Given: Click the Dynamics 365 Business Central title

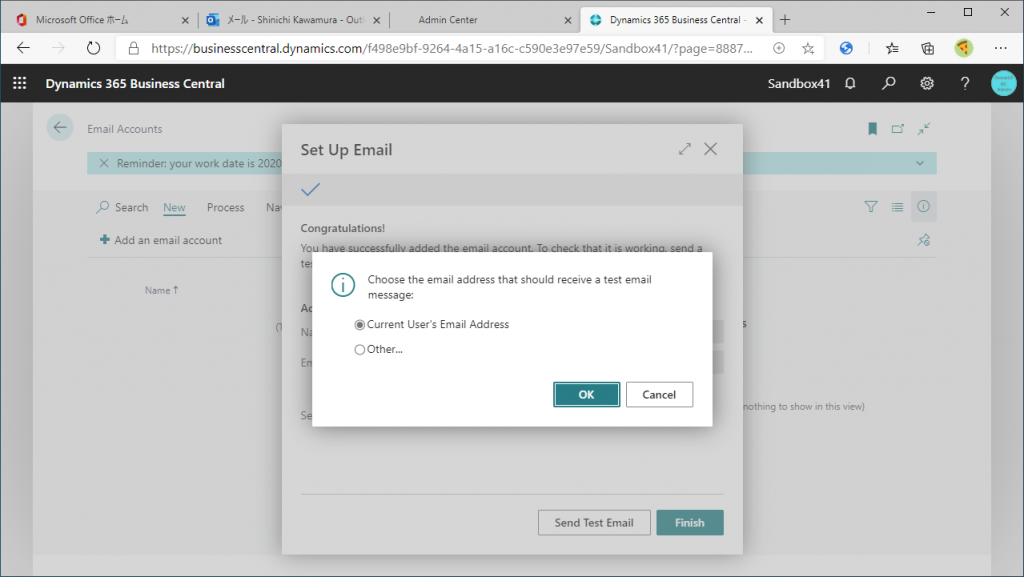Looking at the screenshot, I should [135, 84].
